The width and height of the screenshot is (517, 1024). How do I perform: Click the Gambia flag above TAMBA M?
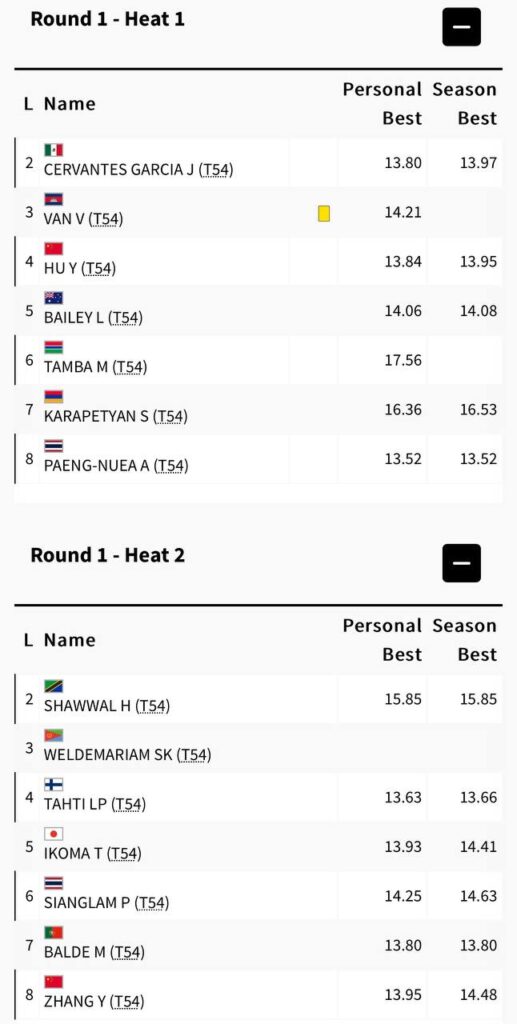54,347
